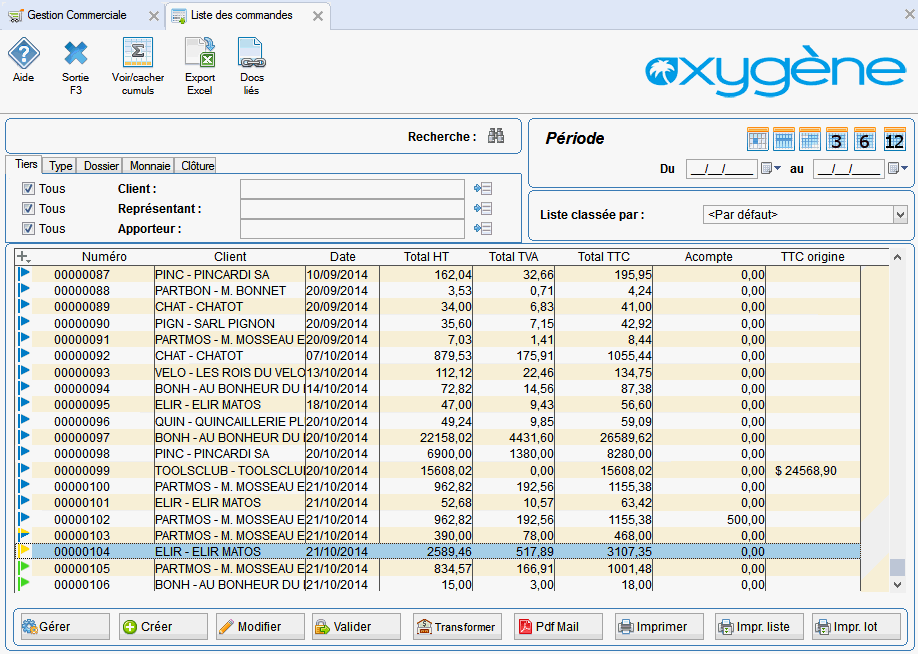
Task: Click the green flag of order 00000106
Action: (x=24, y=584)
